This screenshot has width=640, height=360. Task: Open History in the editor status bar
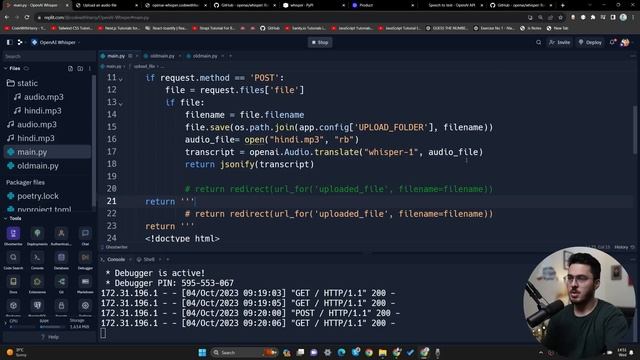624,247
